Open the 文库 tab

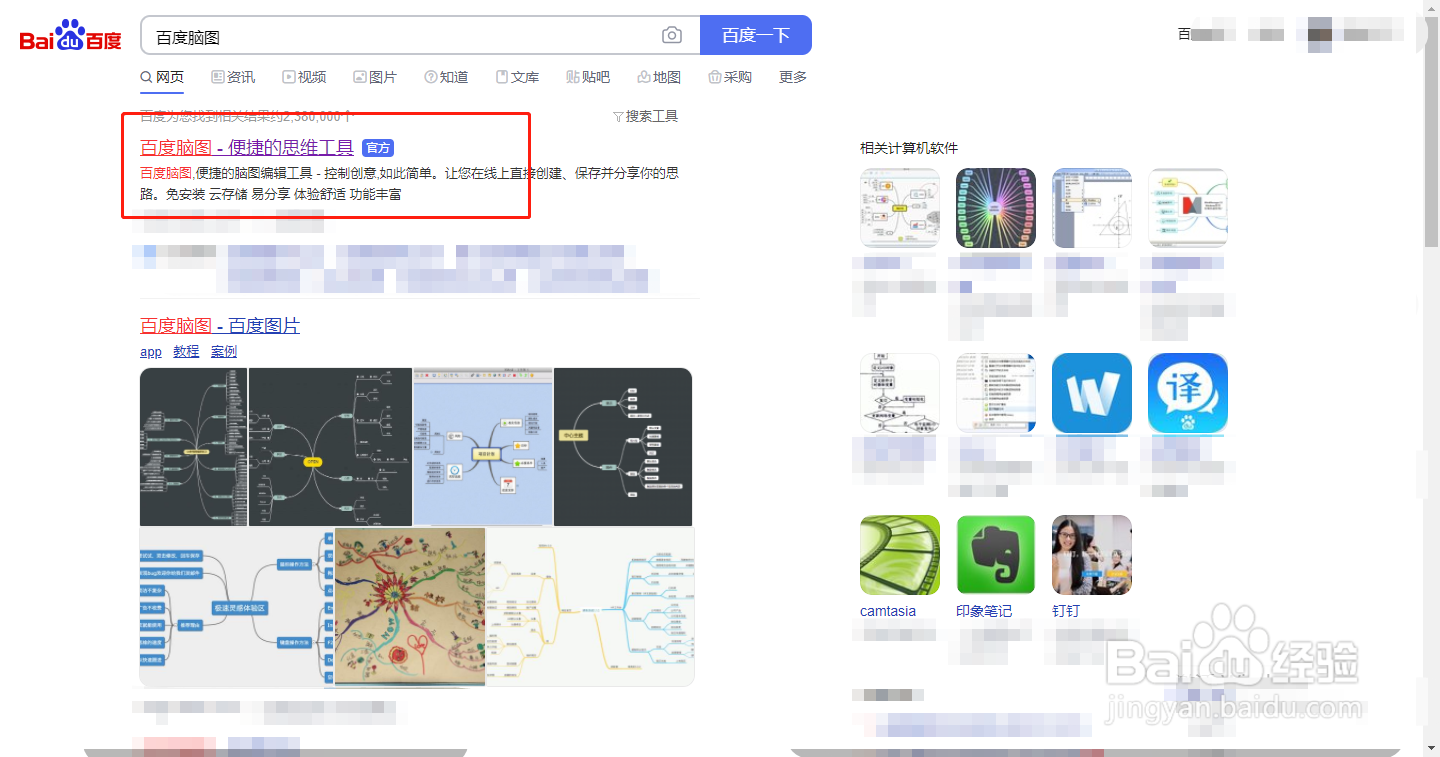pyautogui.click(x=517, y=77)
